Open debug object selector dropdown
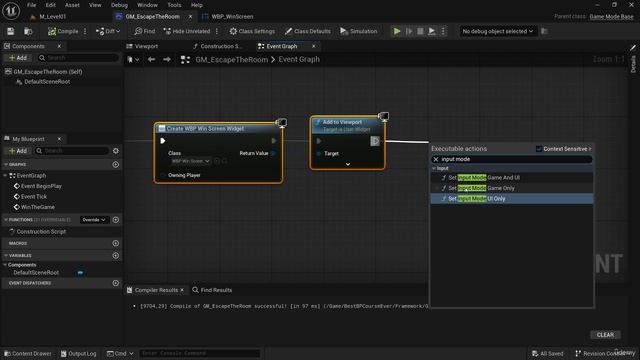Viewport: 640px width, 360px height. click(x=498, y=31)
